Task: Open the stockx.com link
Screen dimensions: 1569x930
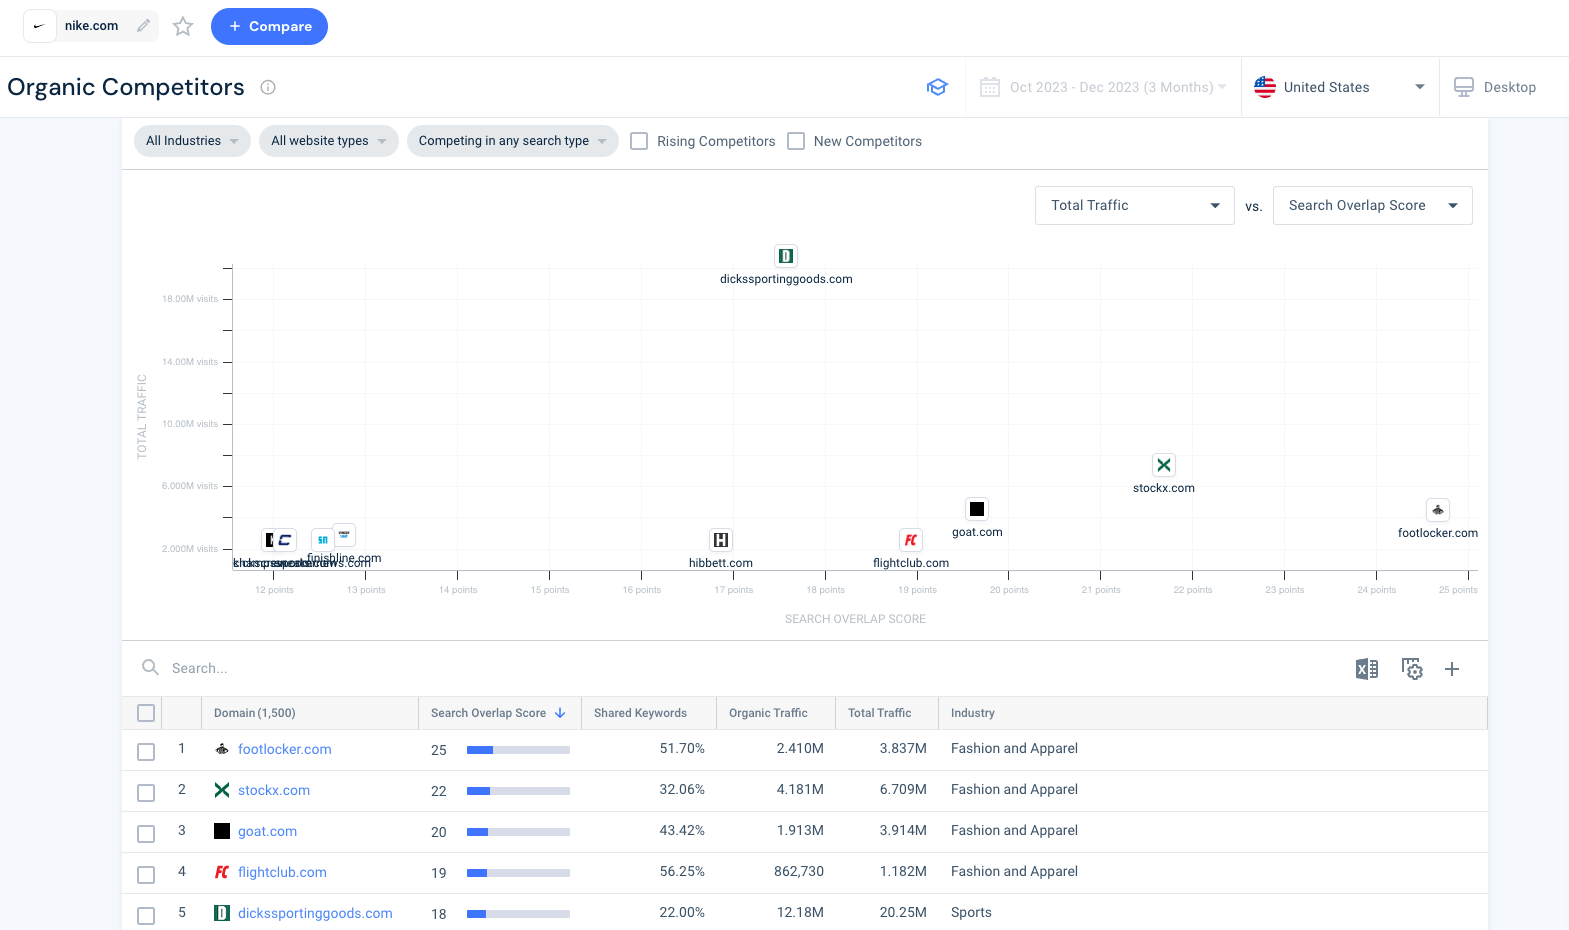Action: point(274,790)
